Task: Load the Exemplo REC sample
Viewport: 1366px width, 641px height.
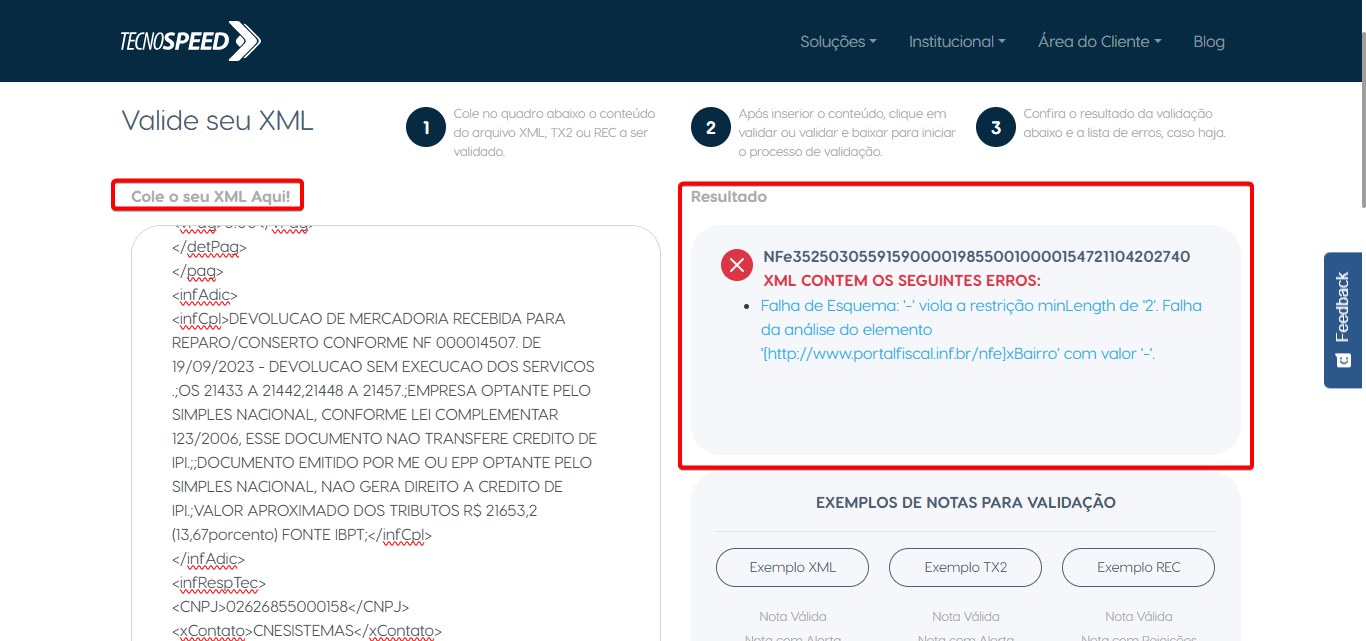Action: [1138, 567]
